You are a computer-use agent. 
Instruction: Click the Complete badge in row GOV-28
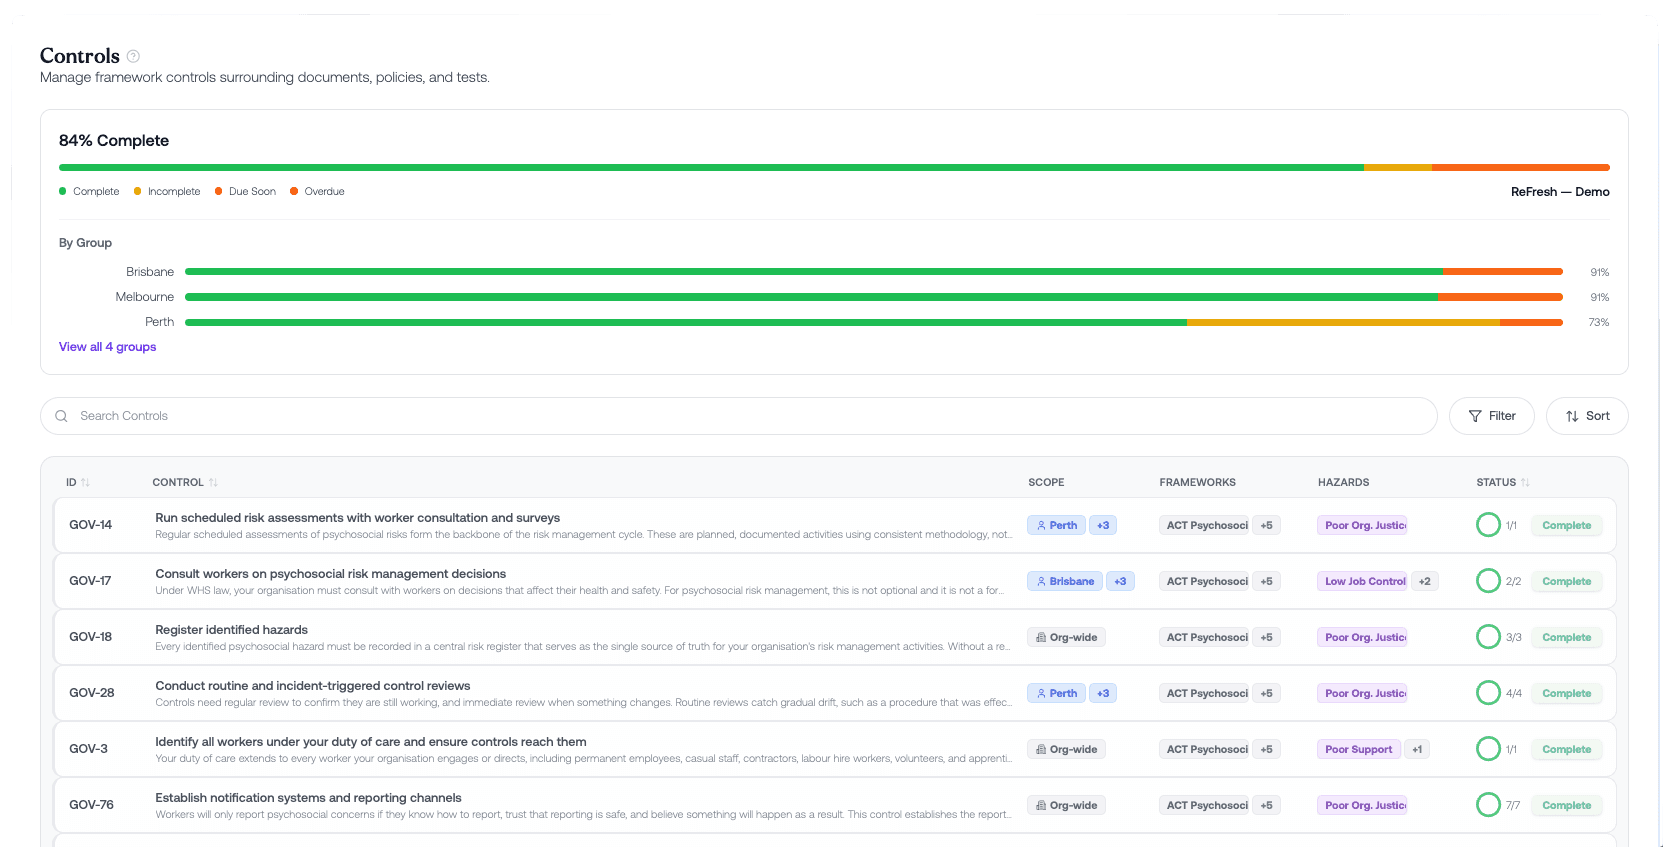pos(1566,693)
